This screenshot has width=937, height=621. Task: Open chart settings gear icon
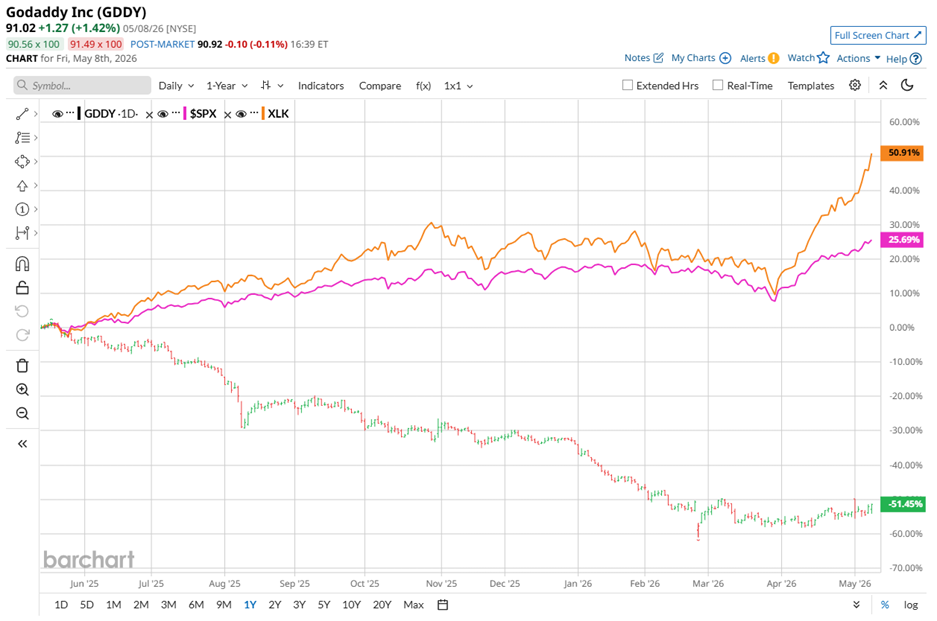tap(855, 85)
